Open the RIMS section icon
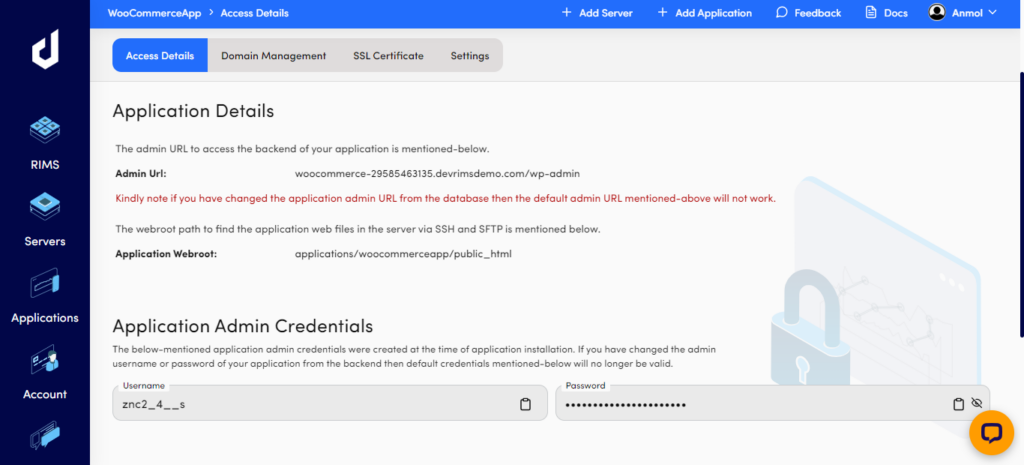The width and height of the screenshot is (1024, 465). coord(44,131)
